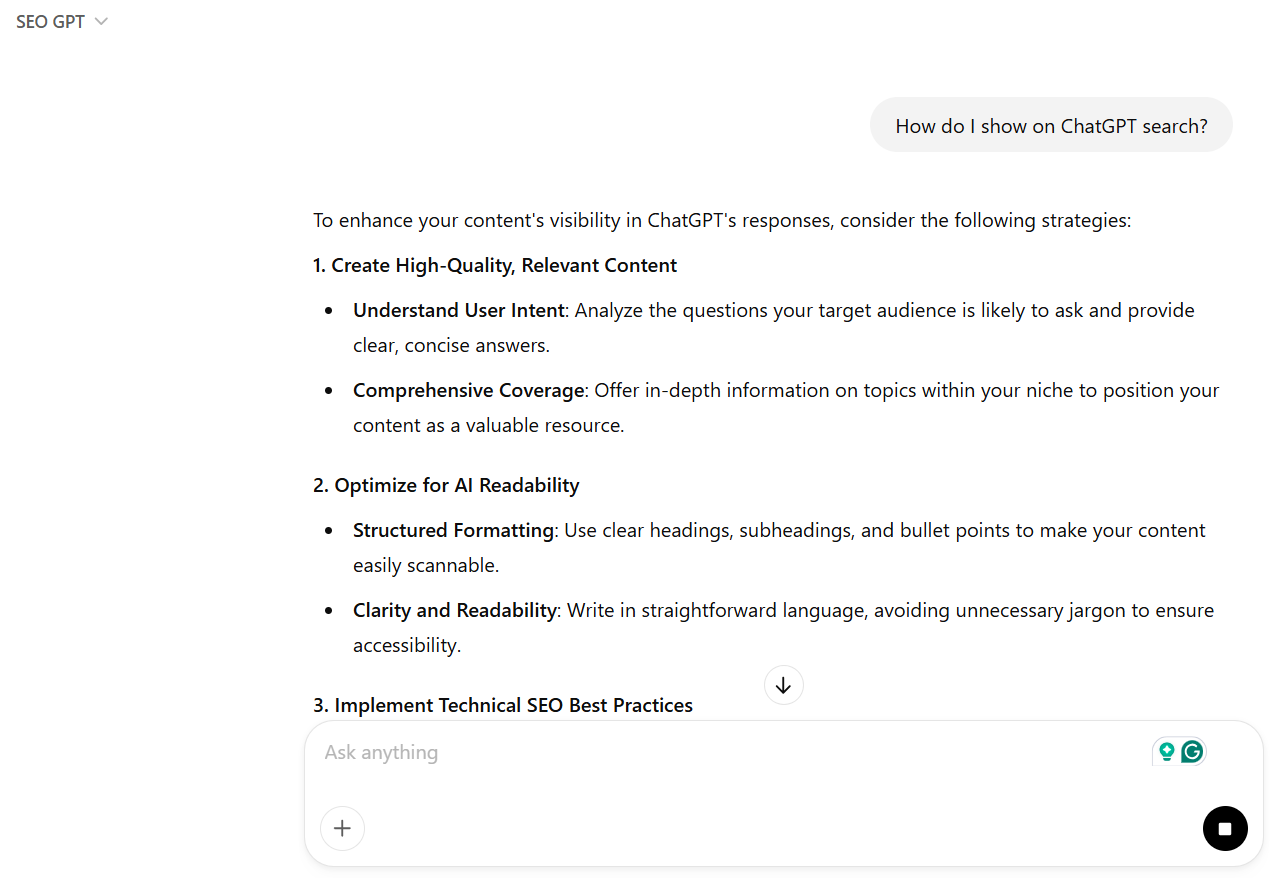The width and height of the screenshot is (1273, 878).
Task: Click the bold text Comprehensive Coverage
Action: pyautogui.click(x=468, y=390)
